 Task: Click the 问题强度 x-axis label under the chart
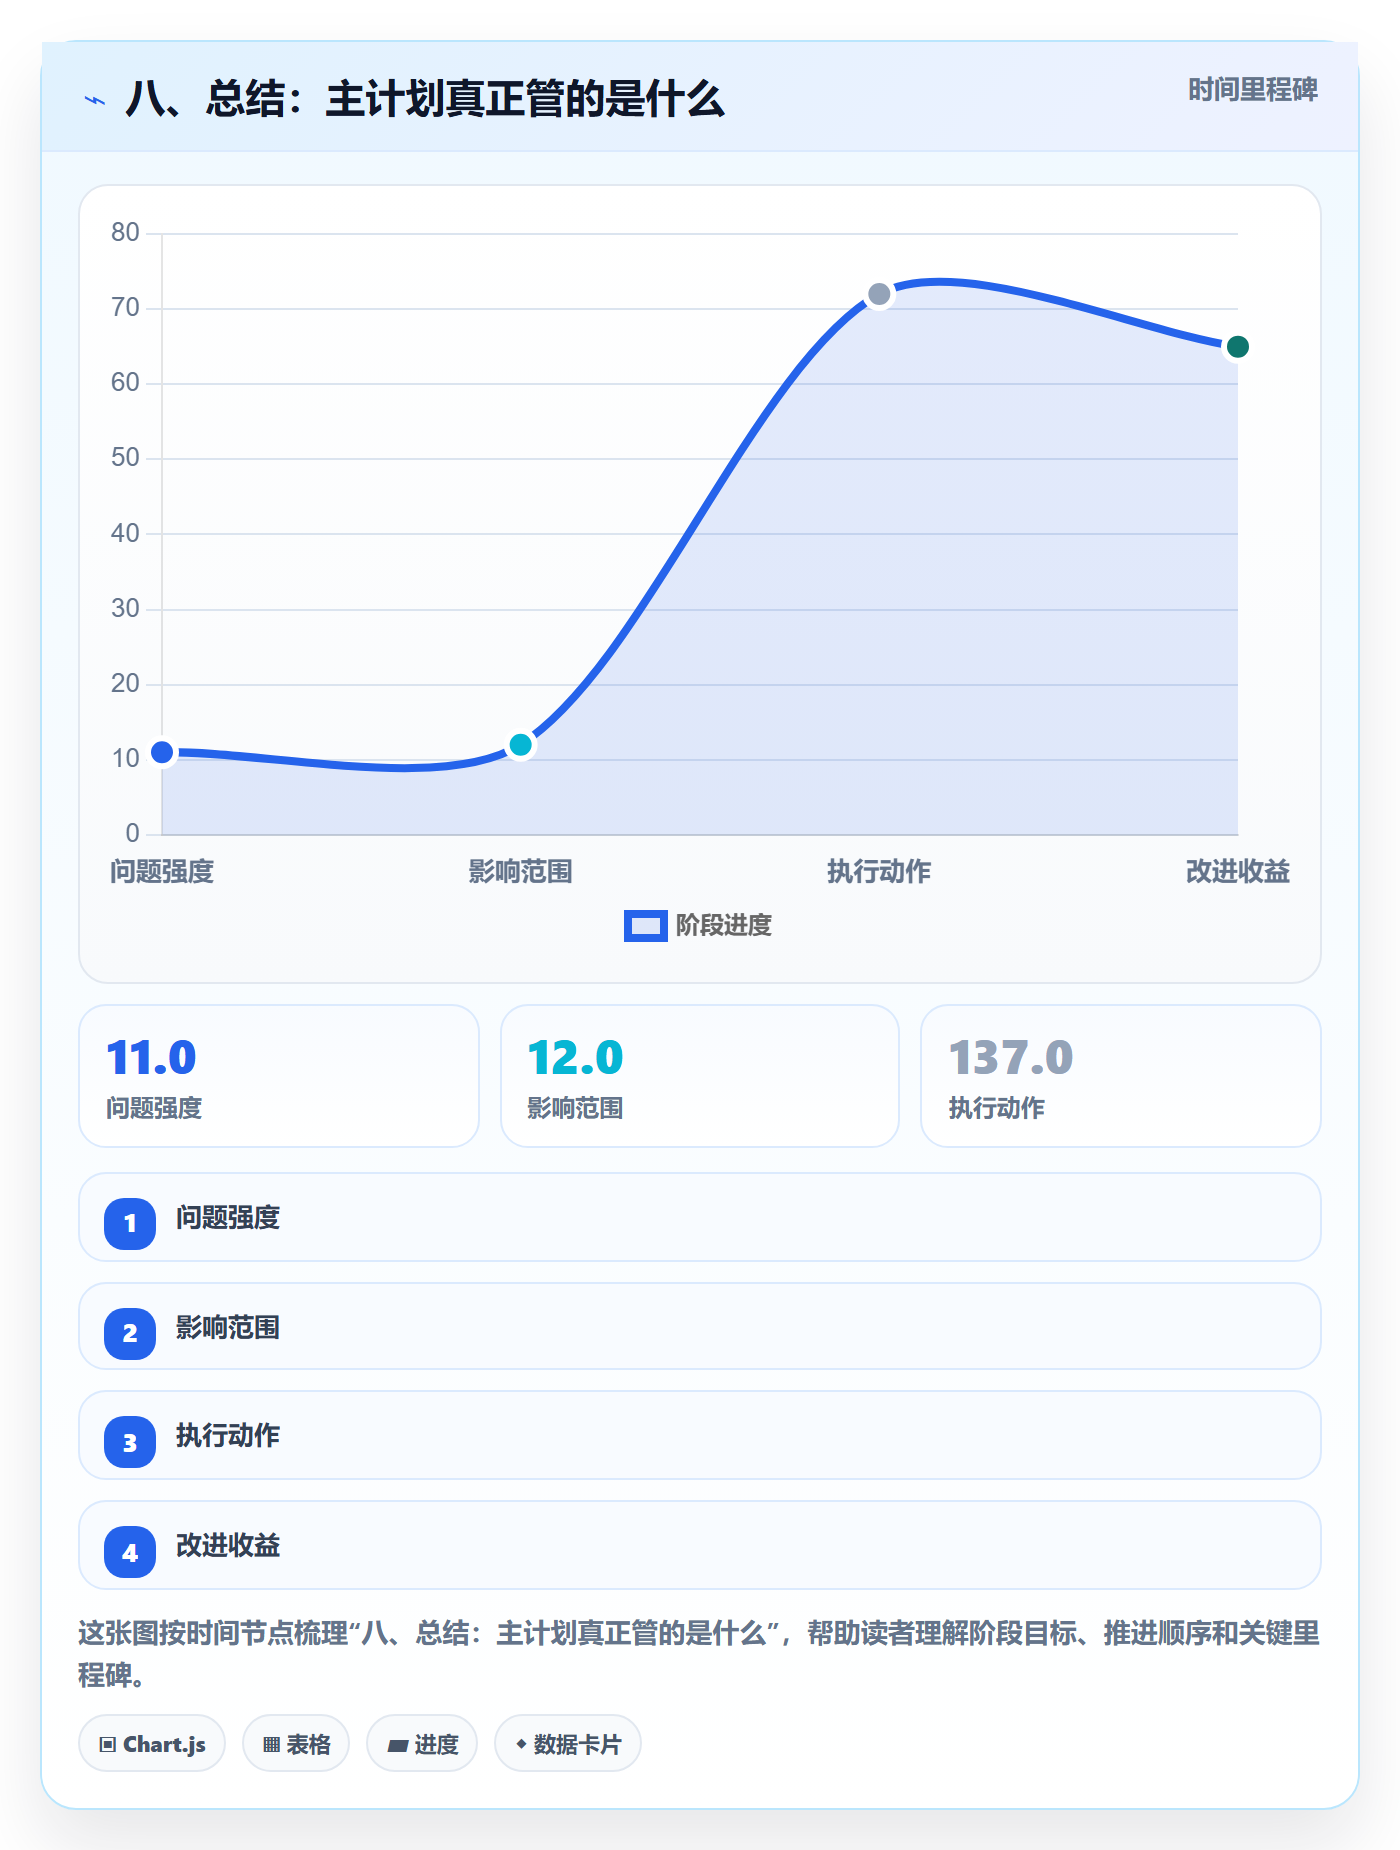pos(162,872)
